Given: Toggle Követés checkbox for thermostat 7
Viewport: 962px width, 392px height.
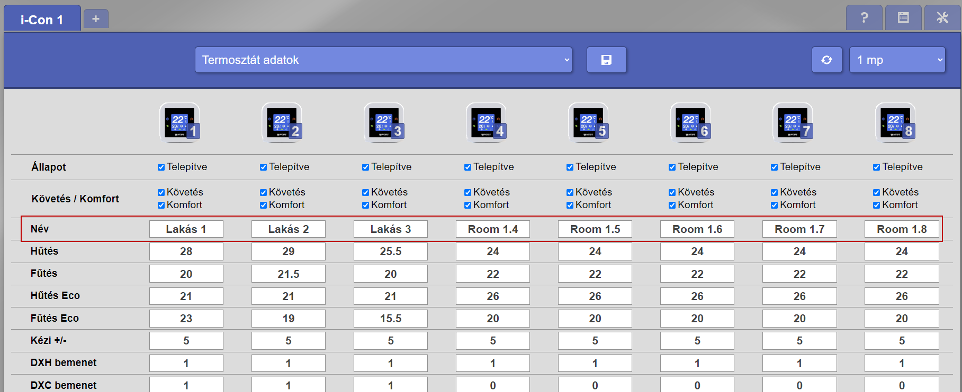Looking at the screenshot, I should point(774,192).
